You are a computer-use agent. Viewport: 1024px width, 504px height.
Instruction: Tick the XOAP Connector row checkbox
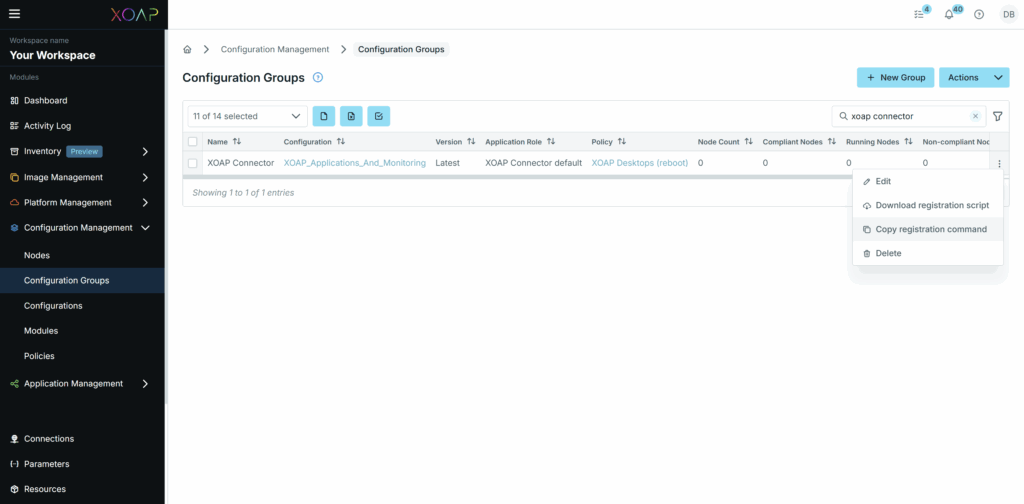coord(193,163)
